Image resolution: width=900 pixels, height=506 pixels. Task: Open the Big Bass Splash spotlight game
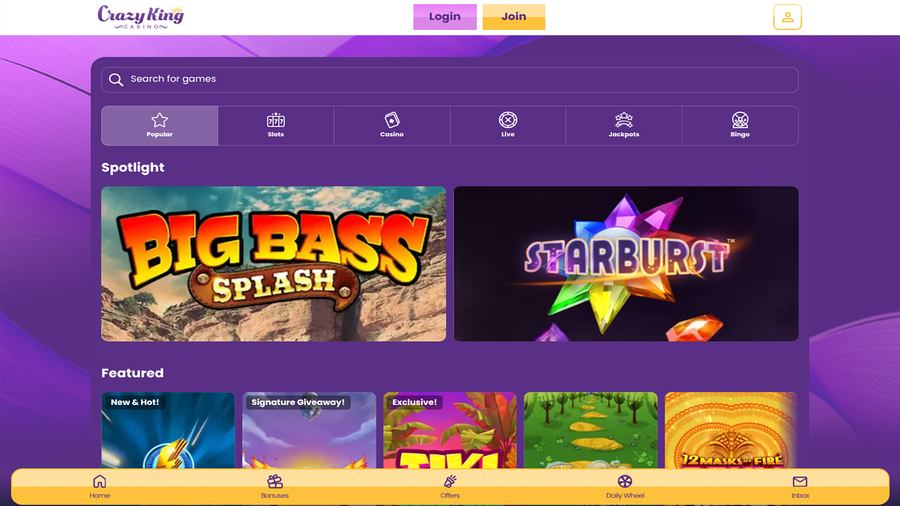[274, 264]
